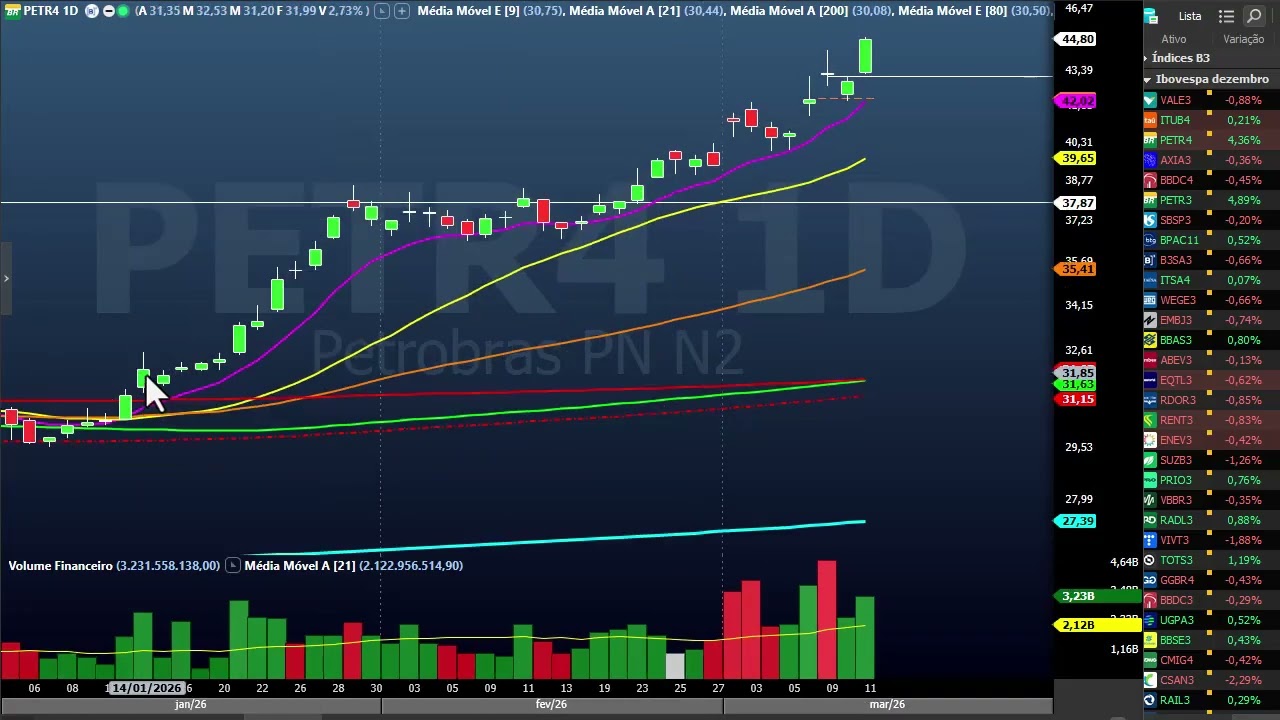Click the EQTL3 logo icon
Screen dimensions: 1280x720
1150,380
